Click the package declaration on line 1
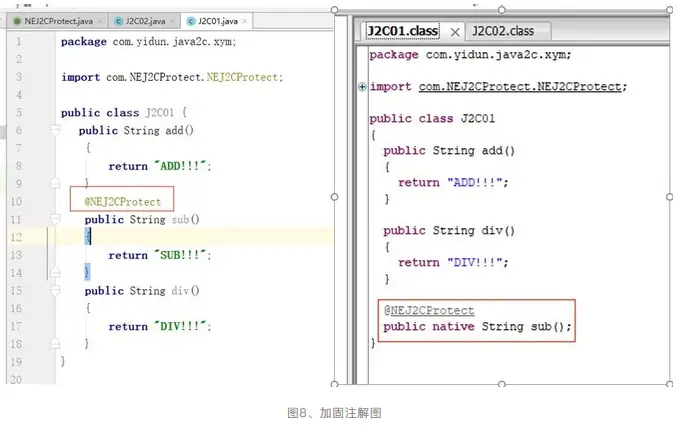 [148, 42]
